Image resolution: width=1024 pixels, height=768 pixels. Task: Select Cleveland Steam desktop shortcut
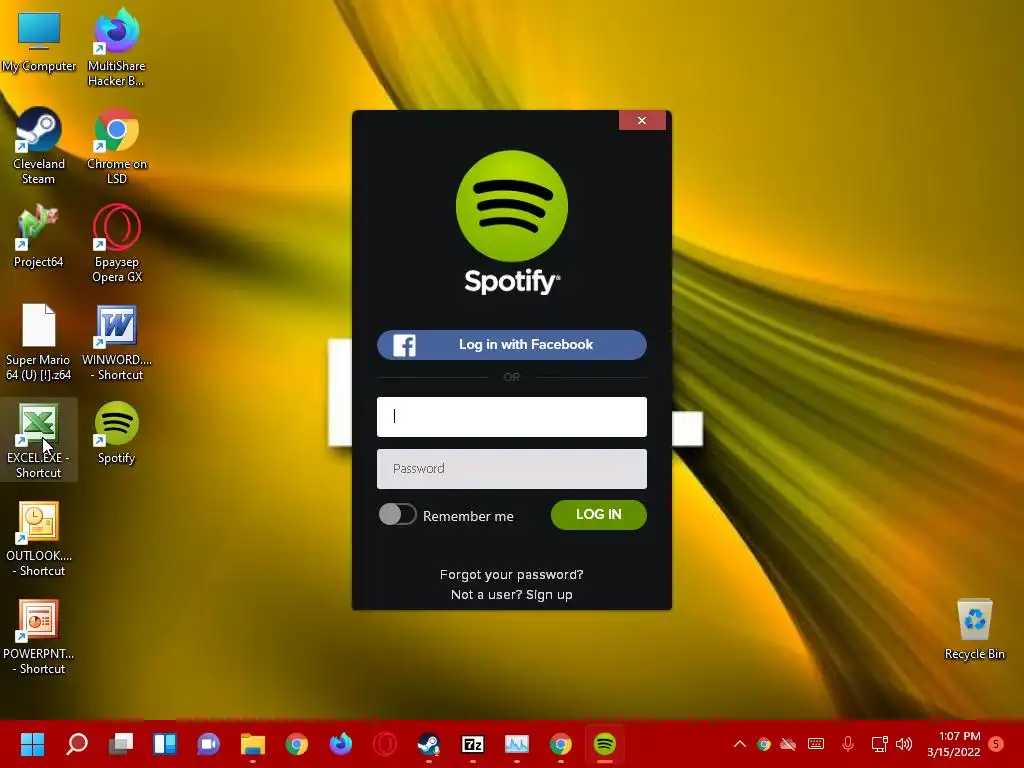39,146
